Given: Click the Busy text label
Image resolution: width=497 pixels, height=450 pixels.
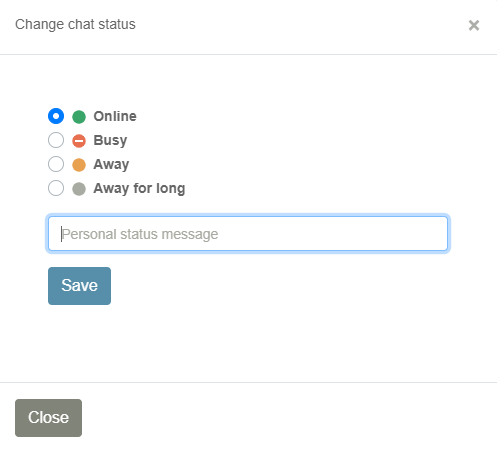Looking at the screenshot, I should pyautogui.click(x=110, y=140).
